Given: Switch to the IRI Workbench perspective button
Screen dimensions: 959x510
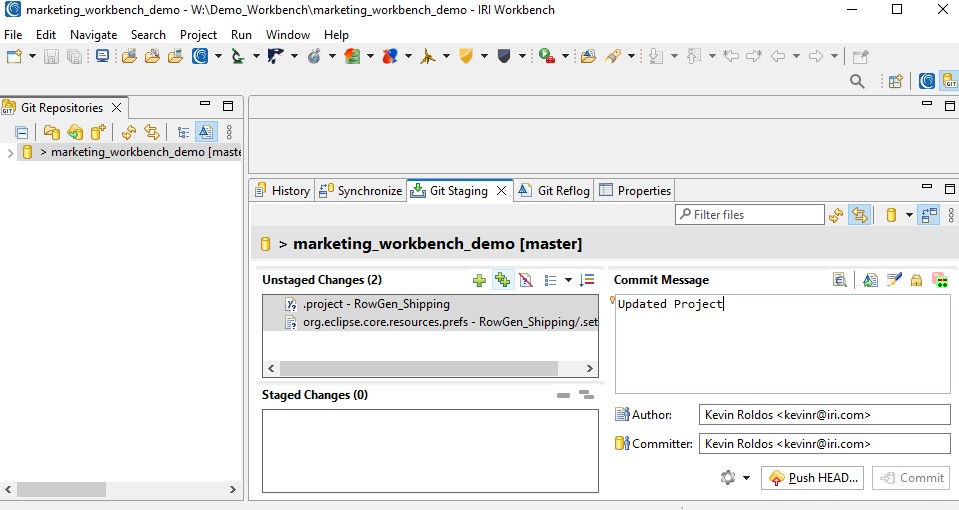Looking at the screenshot, I should [927, 81].
